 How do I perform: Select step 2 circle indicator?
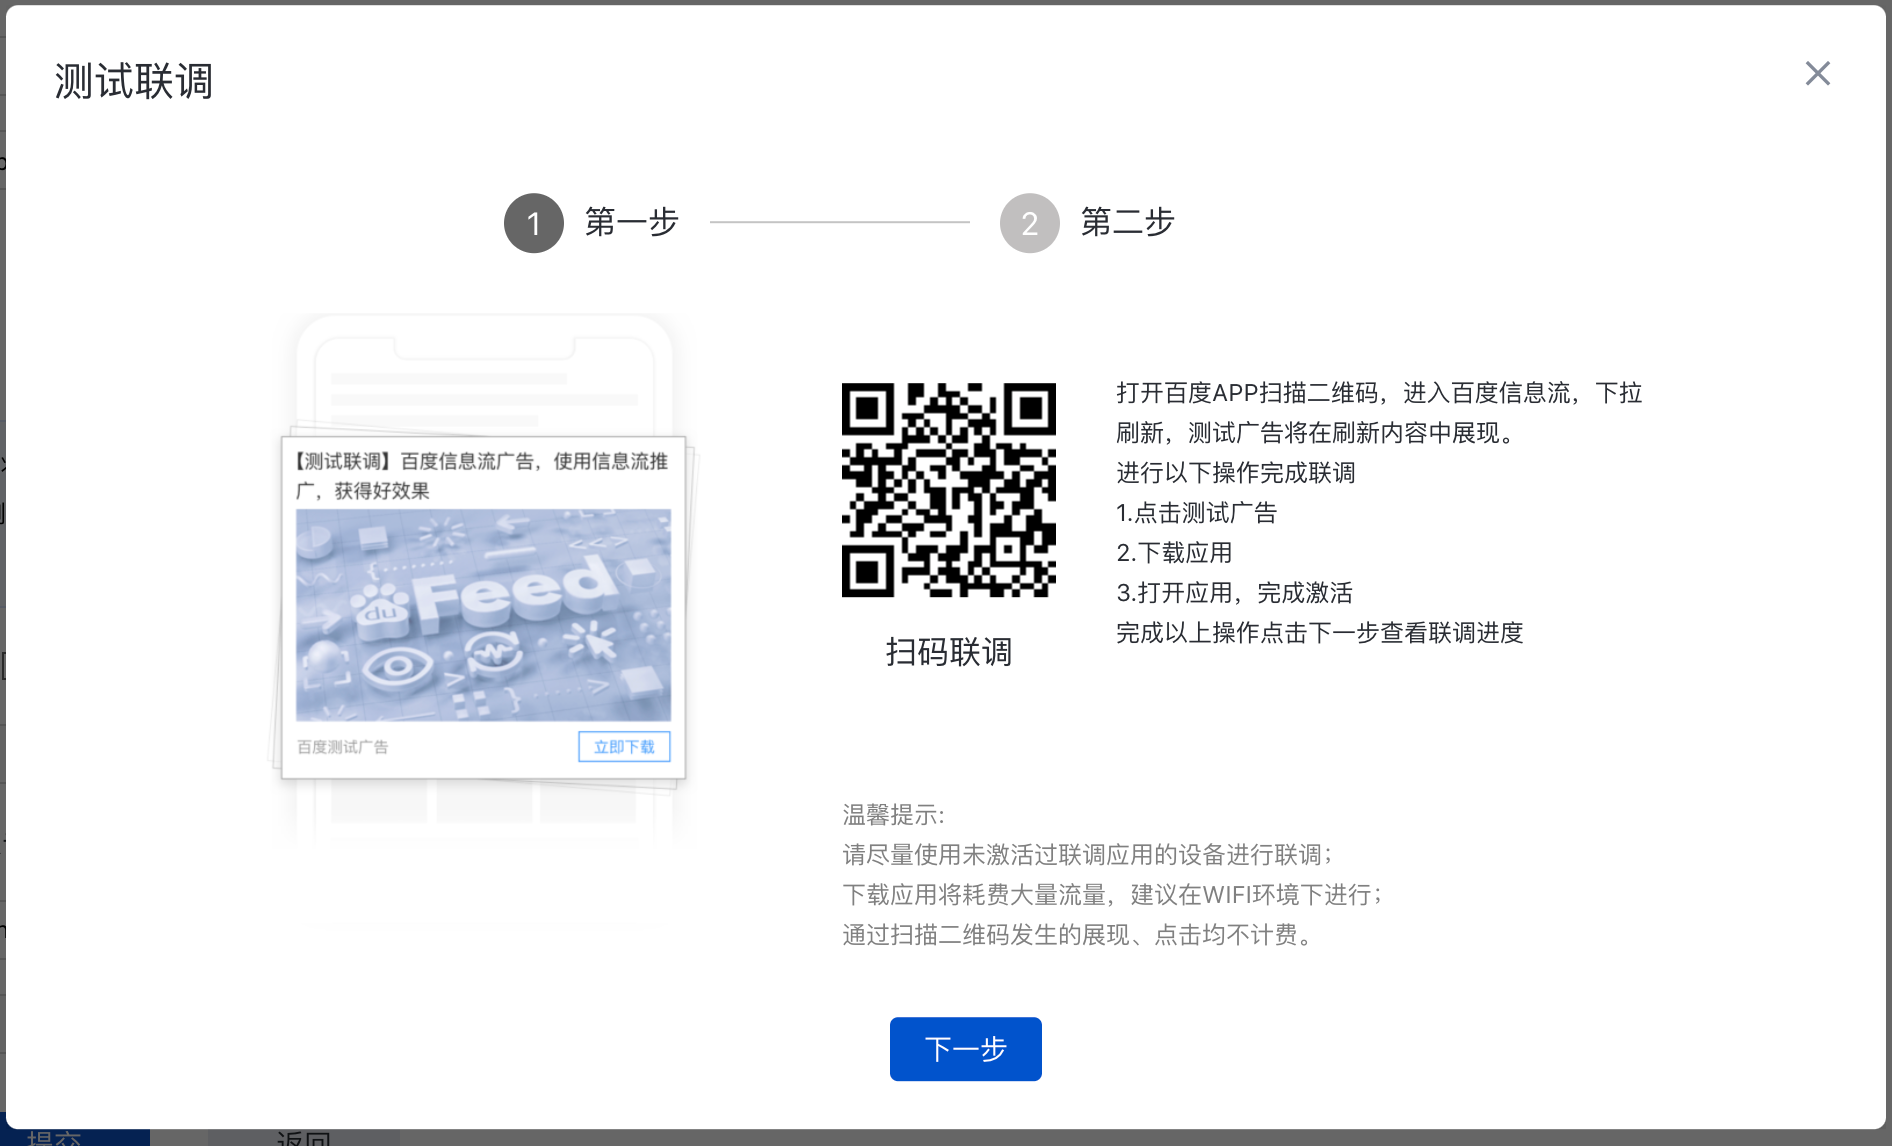[x=1029, y=223]
